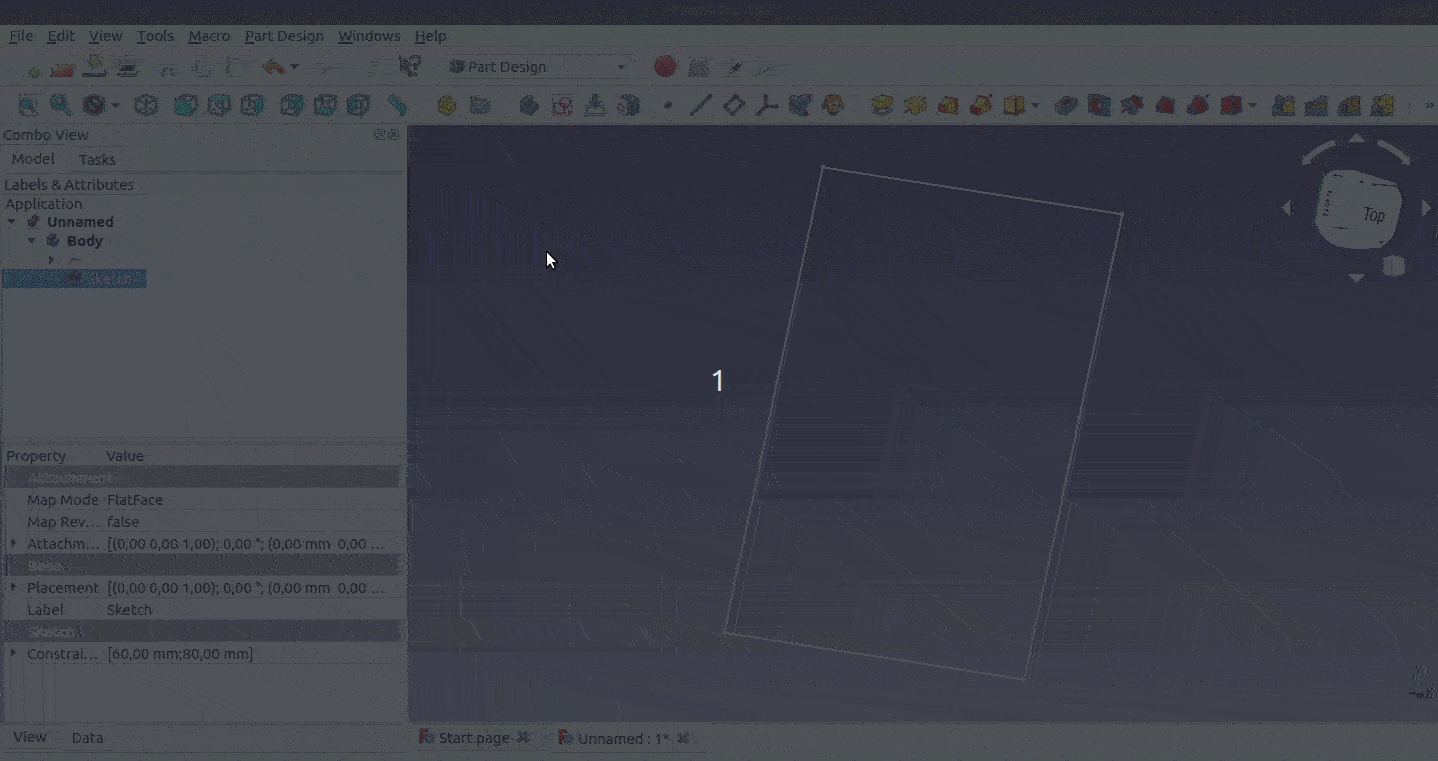Image resolution: width=1438 pixels, height=761 pixels.
Task: Set the top view from toolbar
Action: click(x=219, y=105)
